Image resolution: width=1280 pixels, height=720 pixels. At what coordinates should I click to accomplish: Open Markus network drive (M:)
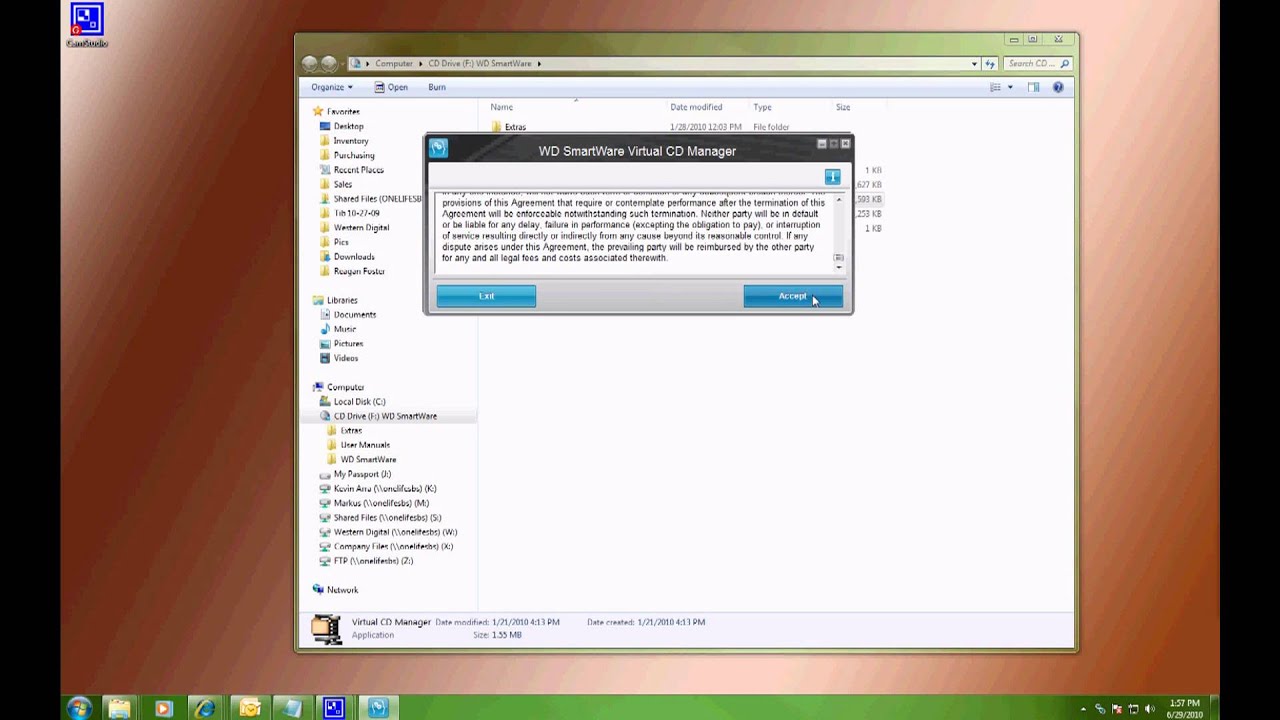(x=381, y=503)
